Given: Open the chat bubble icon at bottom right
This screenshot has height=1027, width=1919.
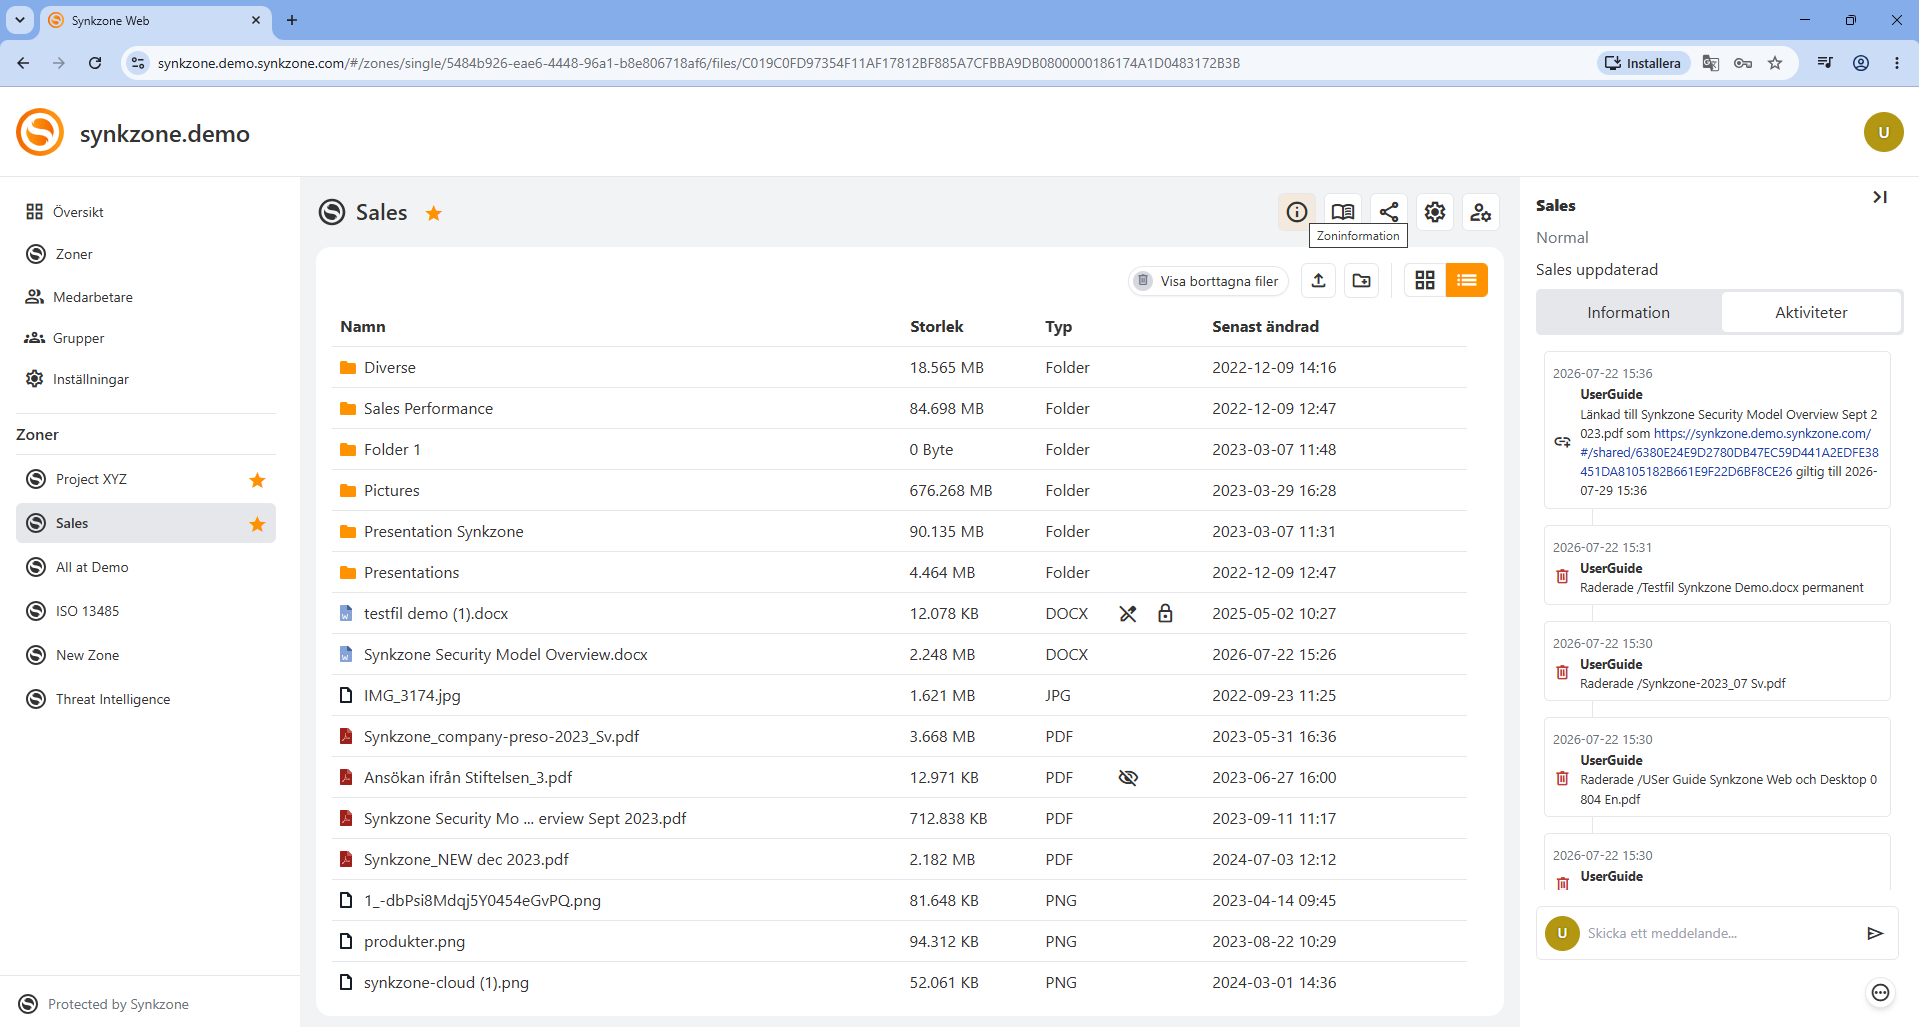Looking at the screenshot, I should point(1880,993).
